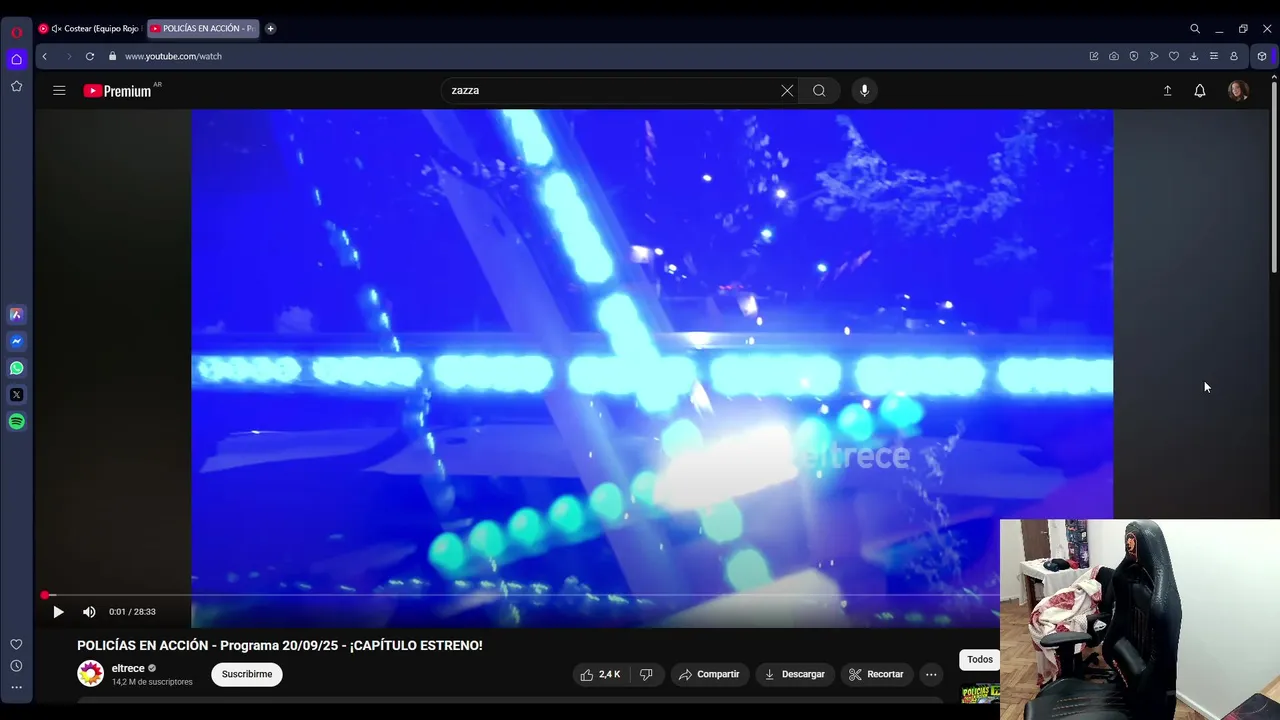Open WhatsApp in the Opera sidebar
The width and height of the screenshot is (1280, 720).
coord(16,368)
